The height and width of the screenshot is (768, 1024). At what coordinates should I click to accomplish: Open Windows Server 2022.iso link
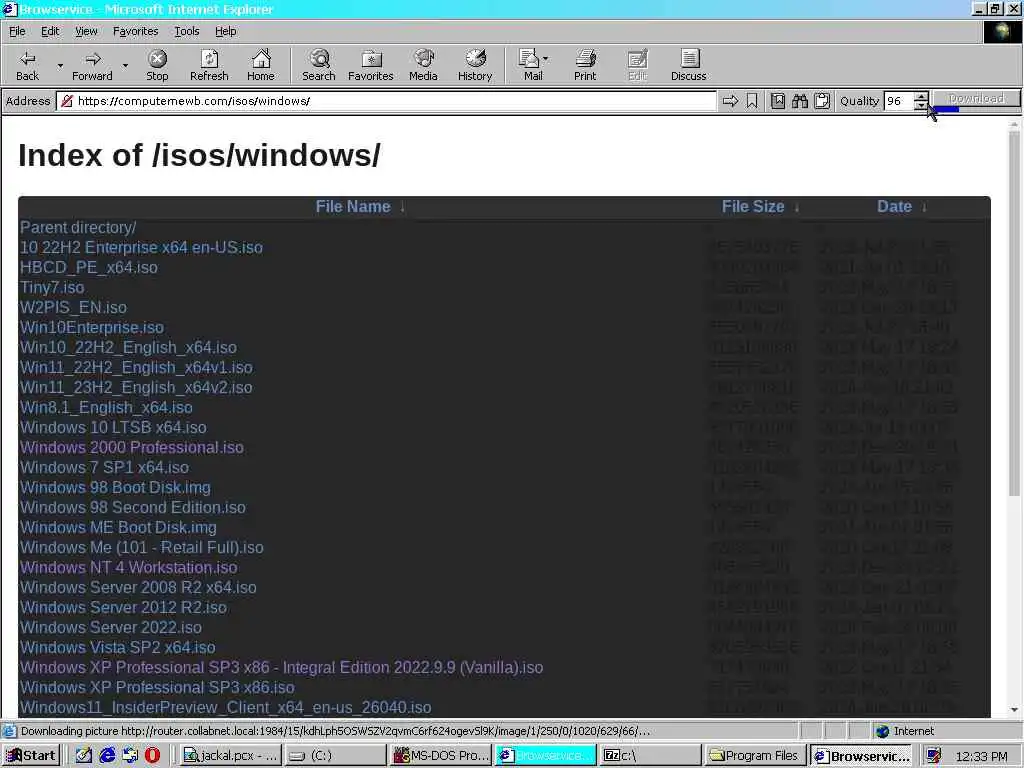pyautogui.click(x=111, y=628)
